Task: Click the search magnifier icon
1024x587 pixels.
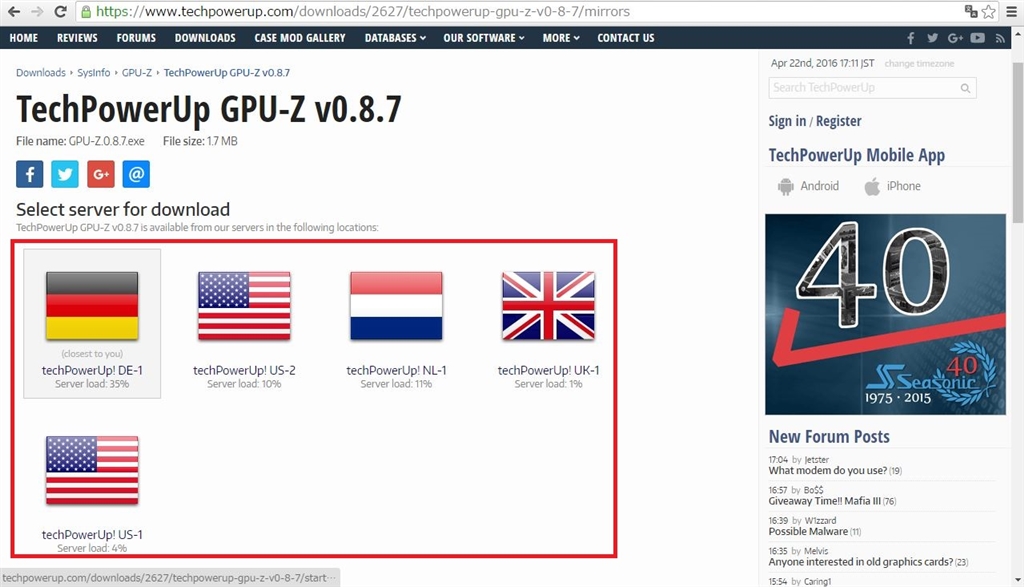Action: tap(965, 88)
